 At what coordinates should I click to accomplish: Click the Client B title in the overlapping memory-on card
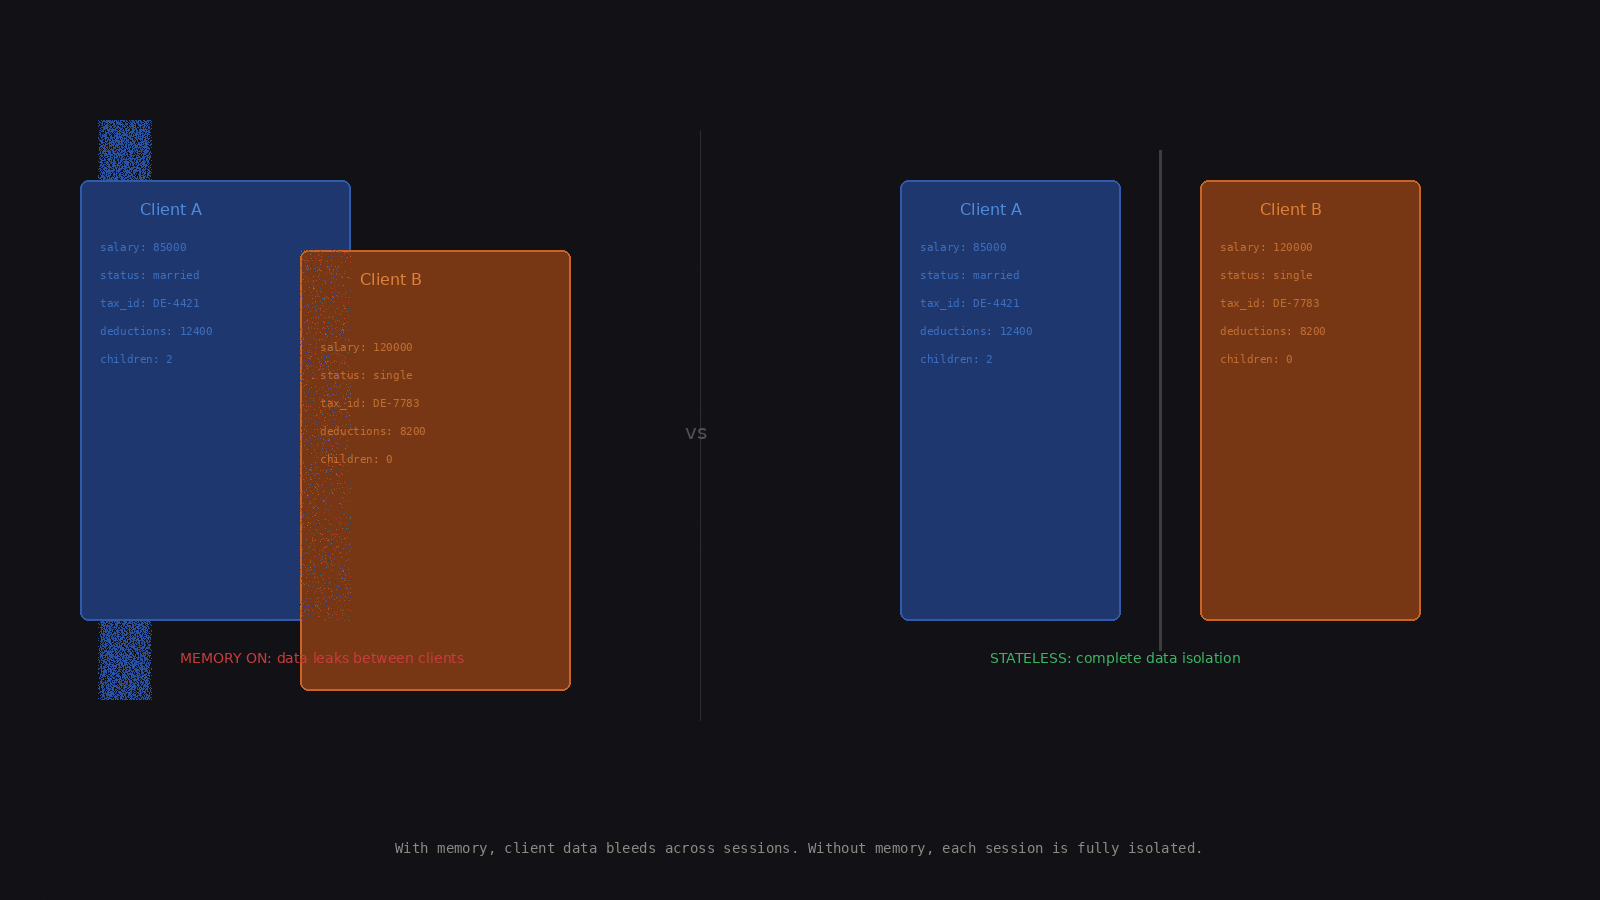[391, 280]
